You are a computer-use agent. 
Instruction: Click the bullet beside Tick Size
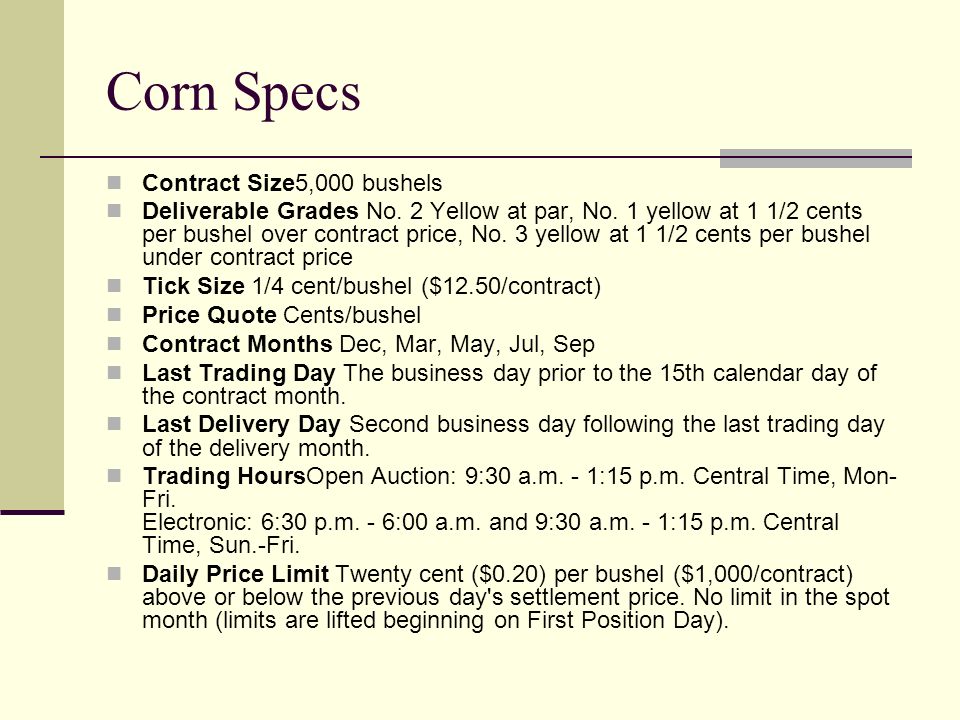[114, 285]
